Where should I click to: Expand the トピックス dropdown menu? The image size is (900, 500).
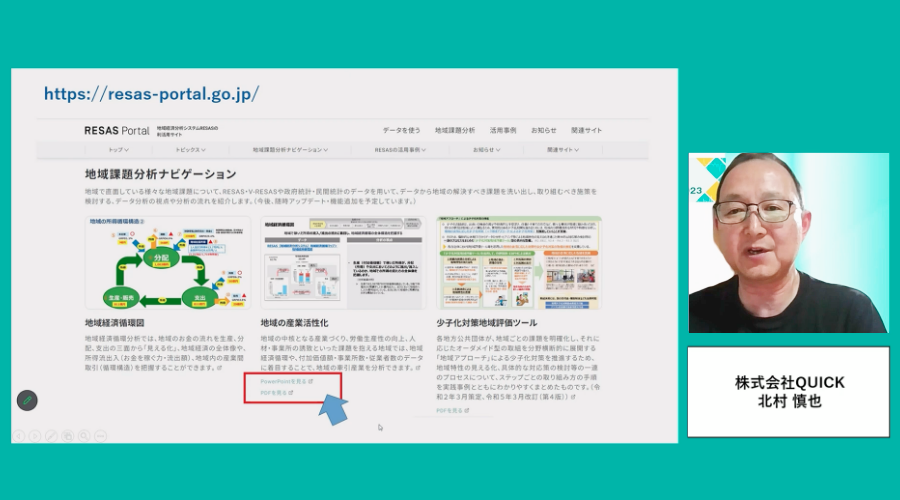coord(191,150)
